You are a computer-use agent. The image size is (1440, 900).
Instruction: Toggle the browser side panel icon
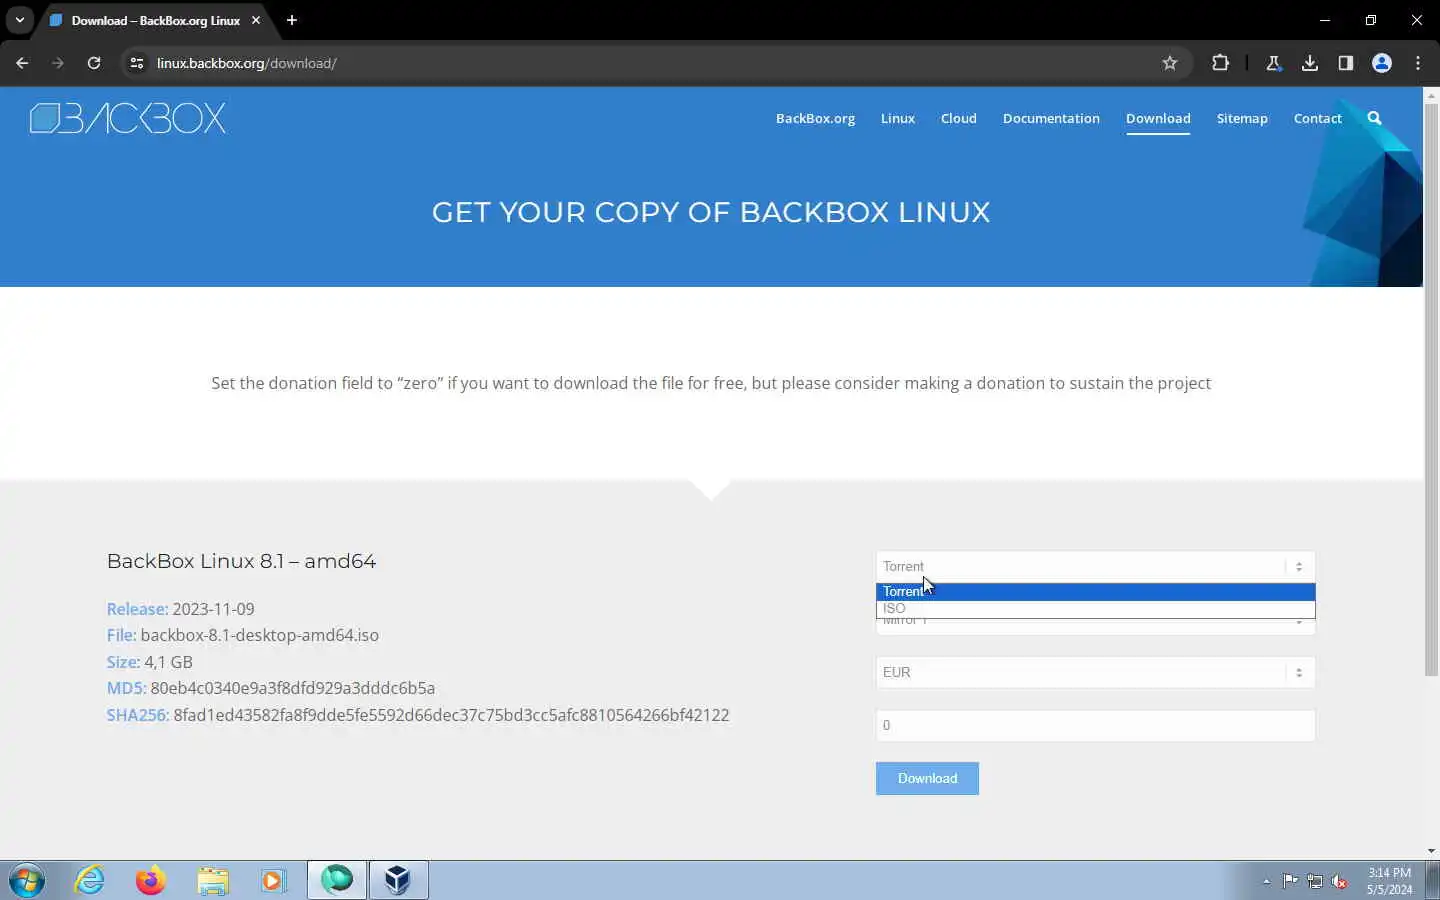1346,63
